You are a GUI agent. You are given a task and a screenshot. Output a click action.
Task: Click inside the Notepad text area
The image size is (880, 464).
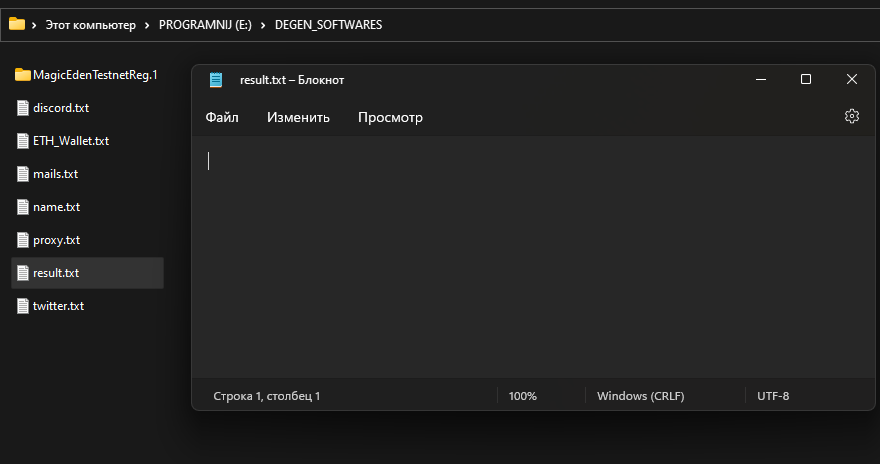point(533,256)
